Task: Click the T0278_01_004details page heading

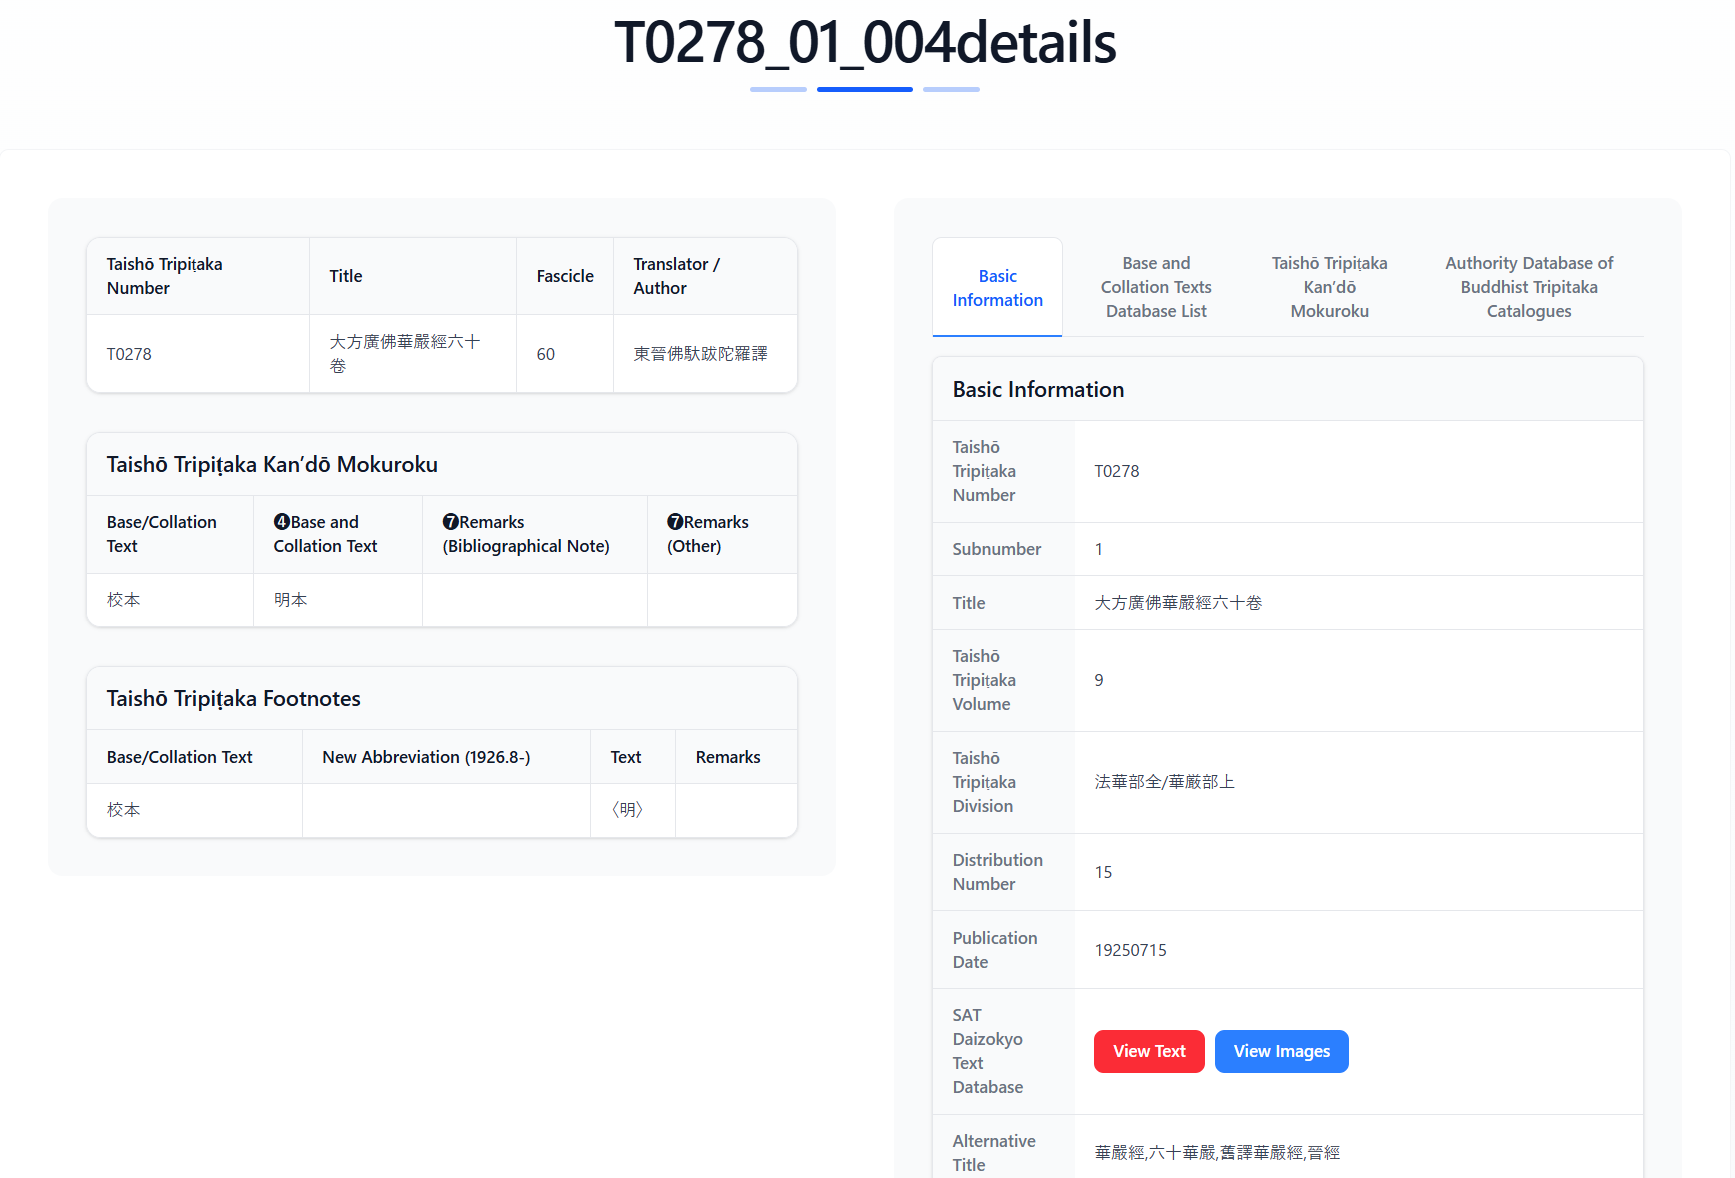Action: (865, 43)
